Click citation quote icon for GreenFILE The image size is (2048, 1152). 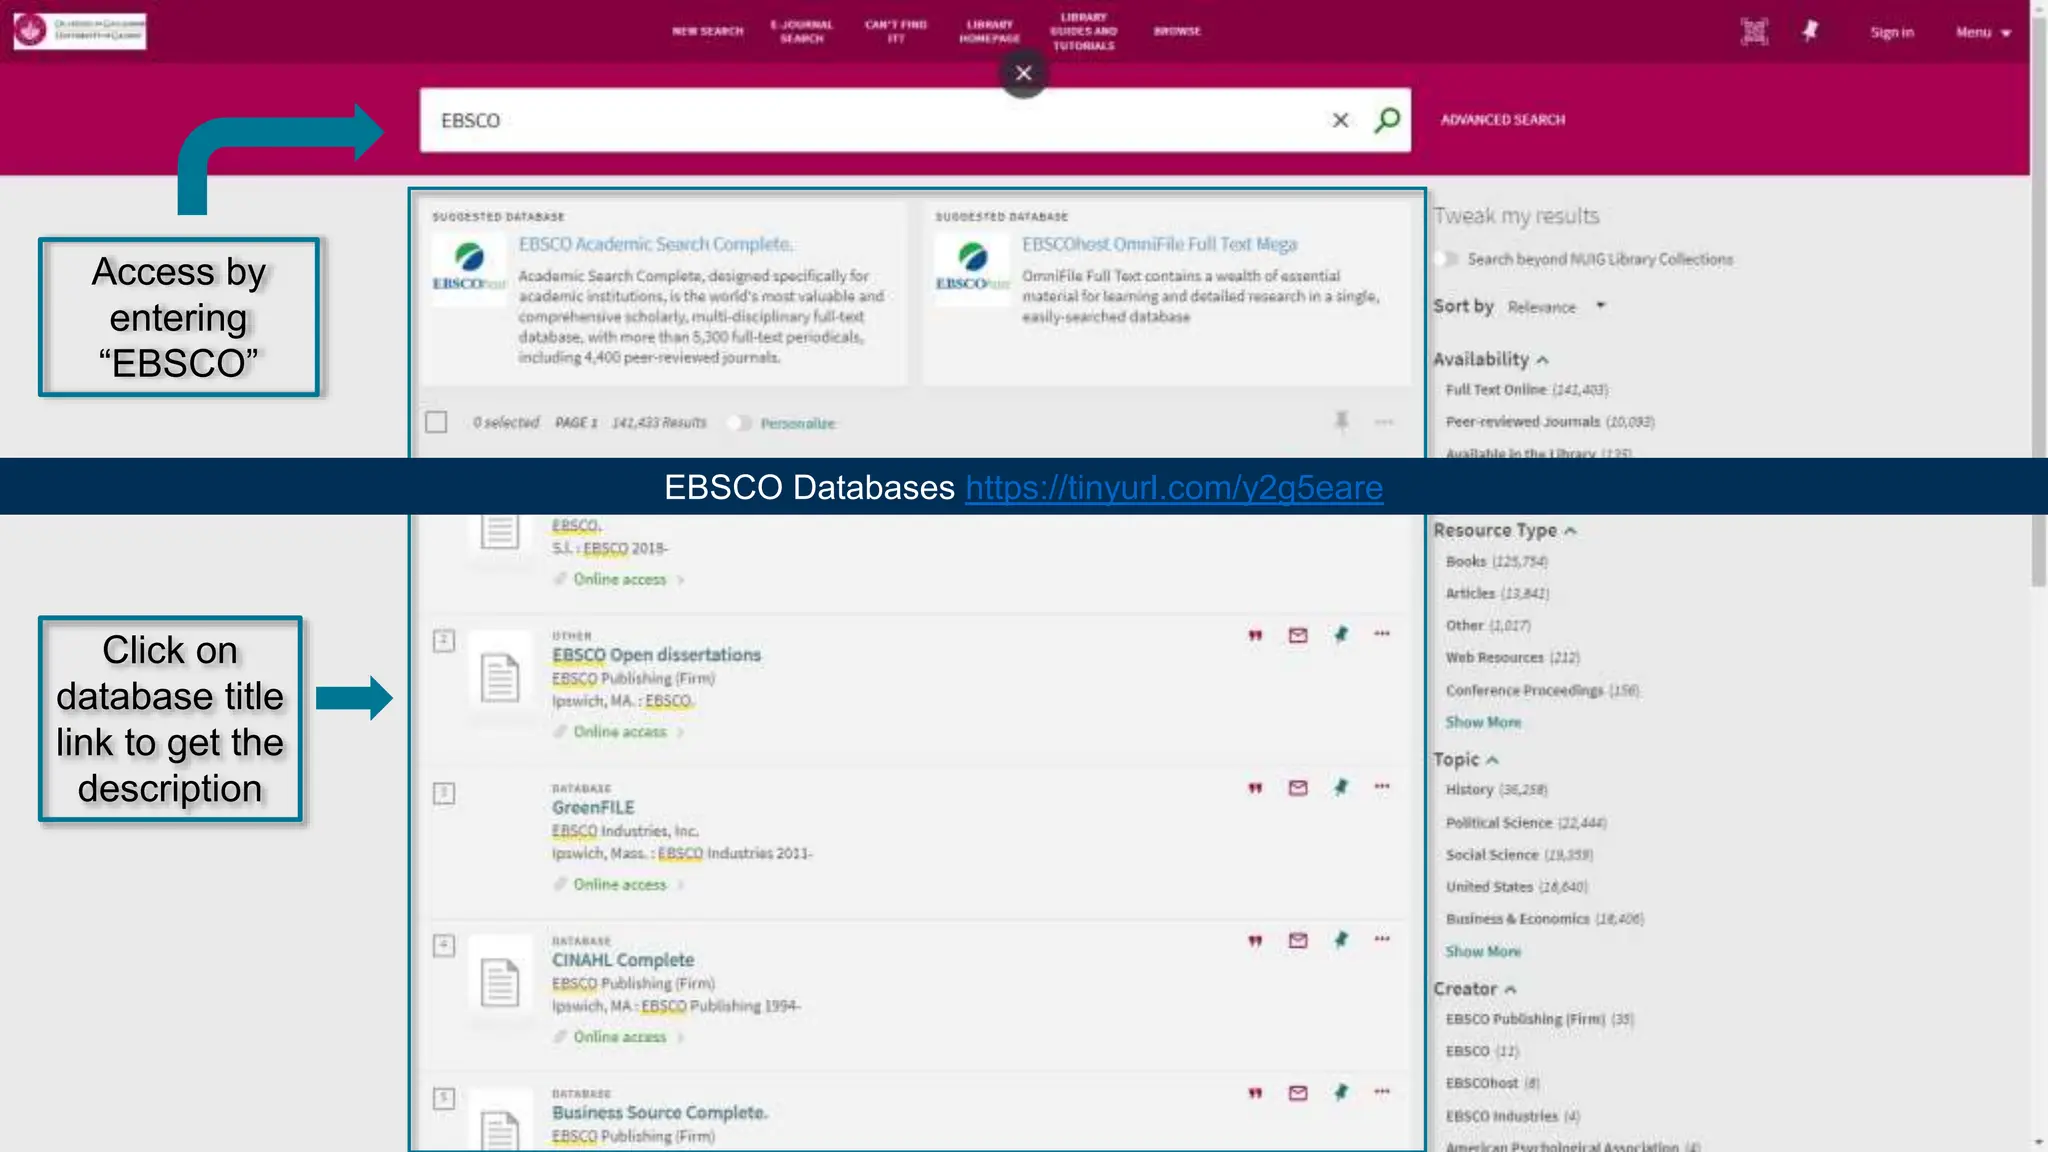[x=1255, y=788]
